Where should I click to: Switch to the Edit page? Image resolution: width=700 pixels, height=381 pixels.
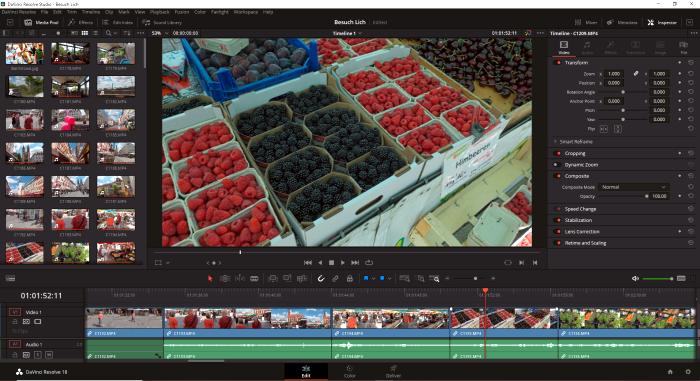[x=306, y=371]
